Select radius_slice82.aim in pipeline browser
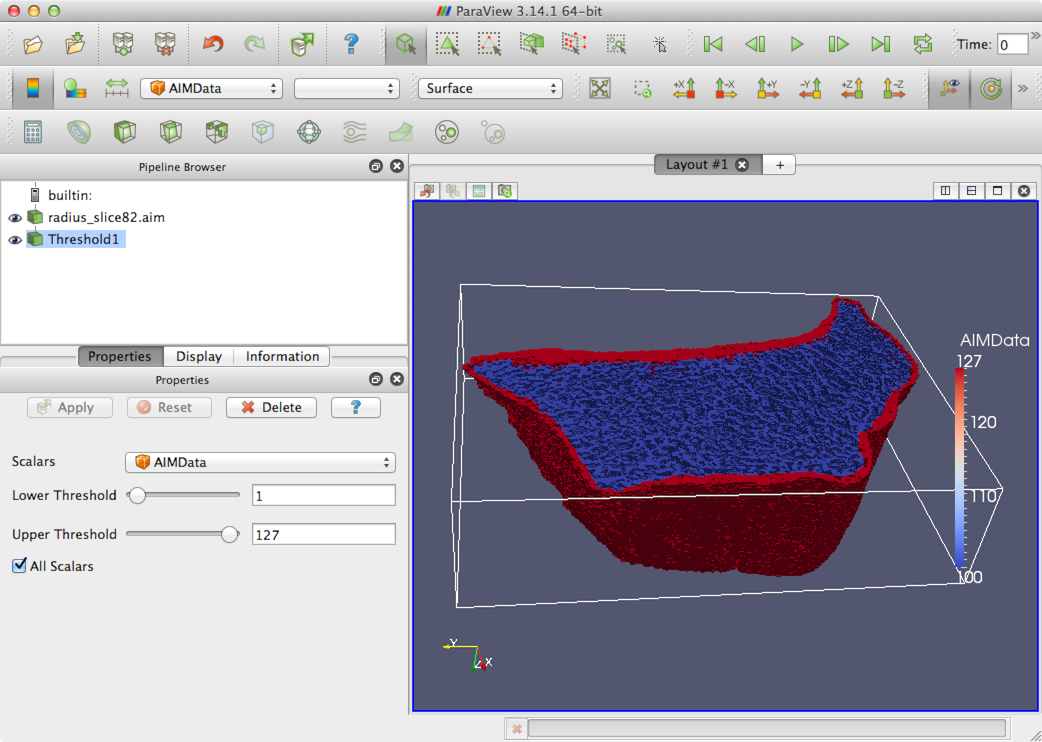Image resolution: width=1042 pixels, height=742 pixels. [106, 217]
